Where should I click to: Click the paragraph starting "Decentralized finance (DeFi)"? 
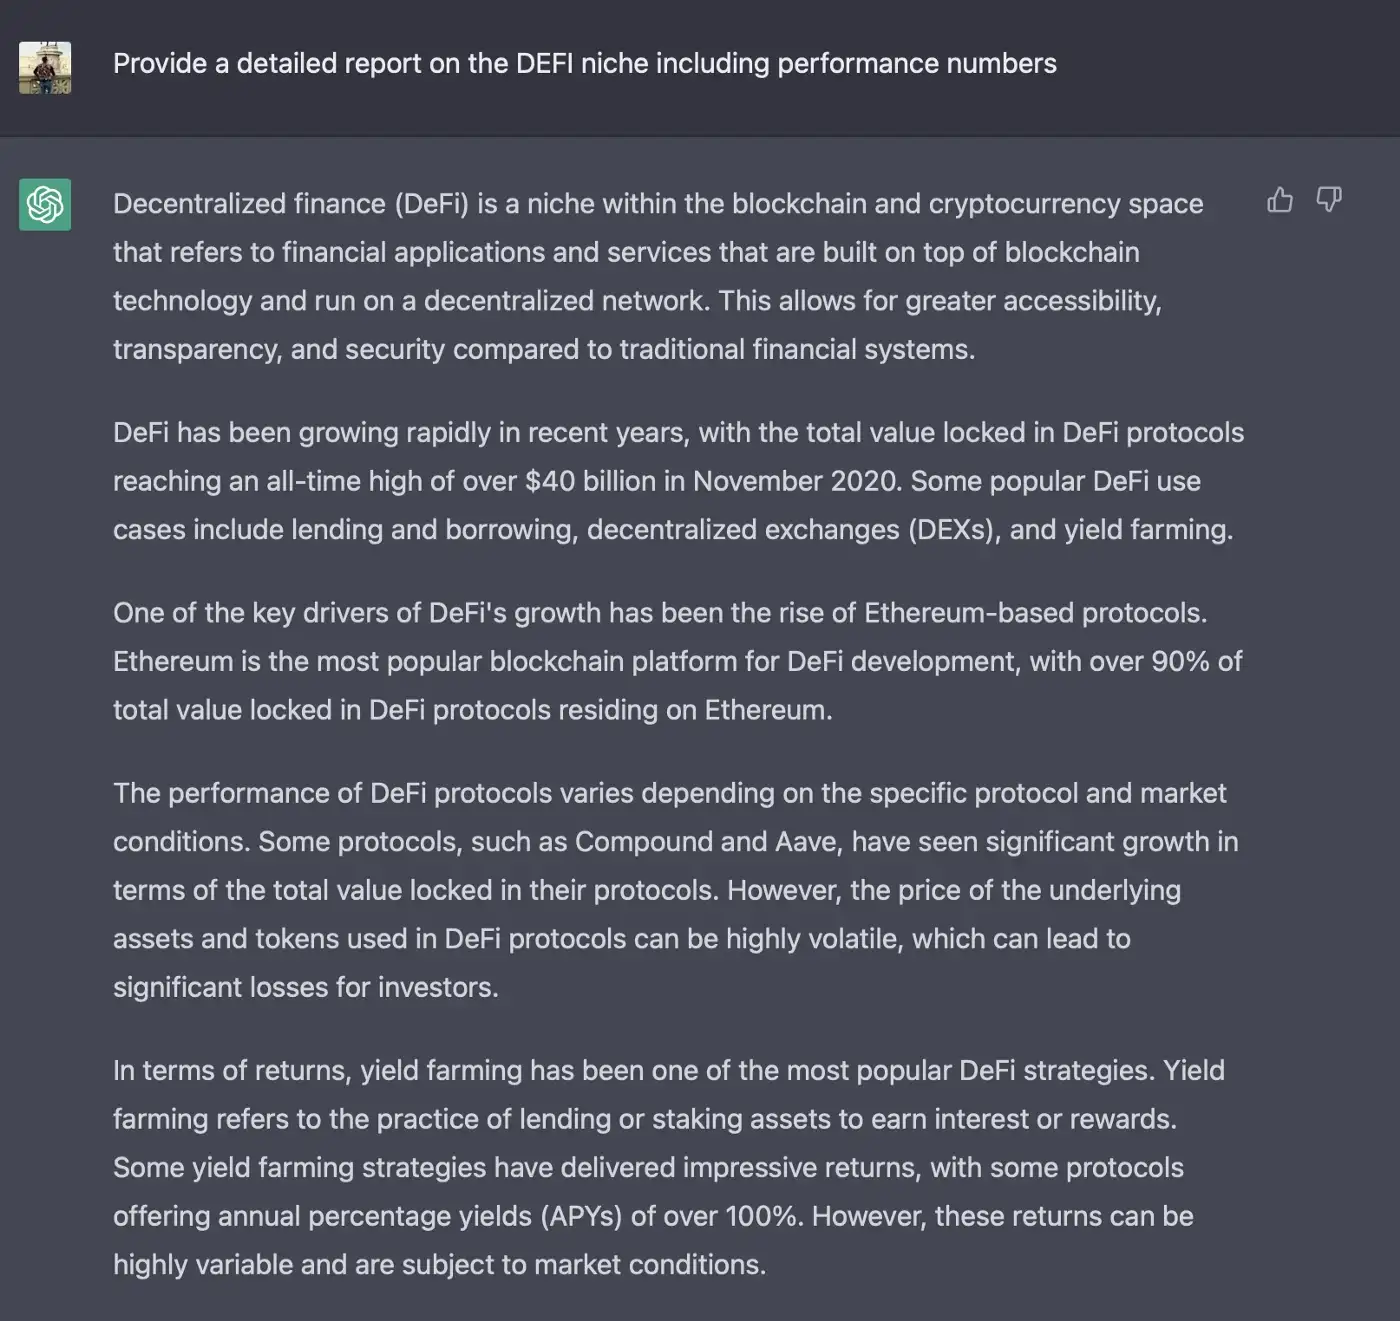(660, 276)
